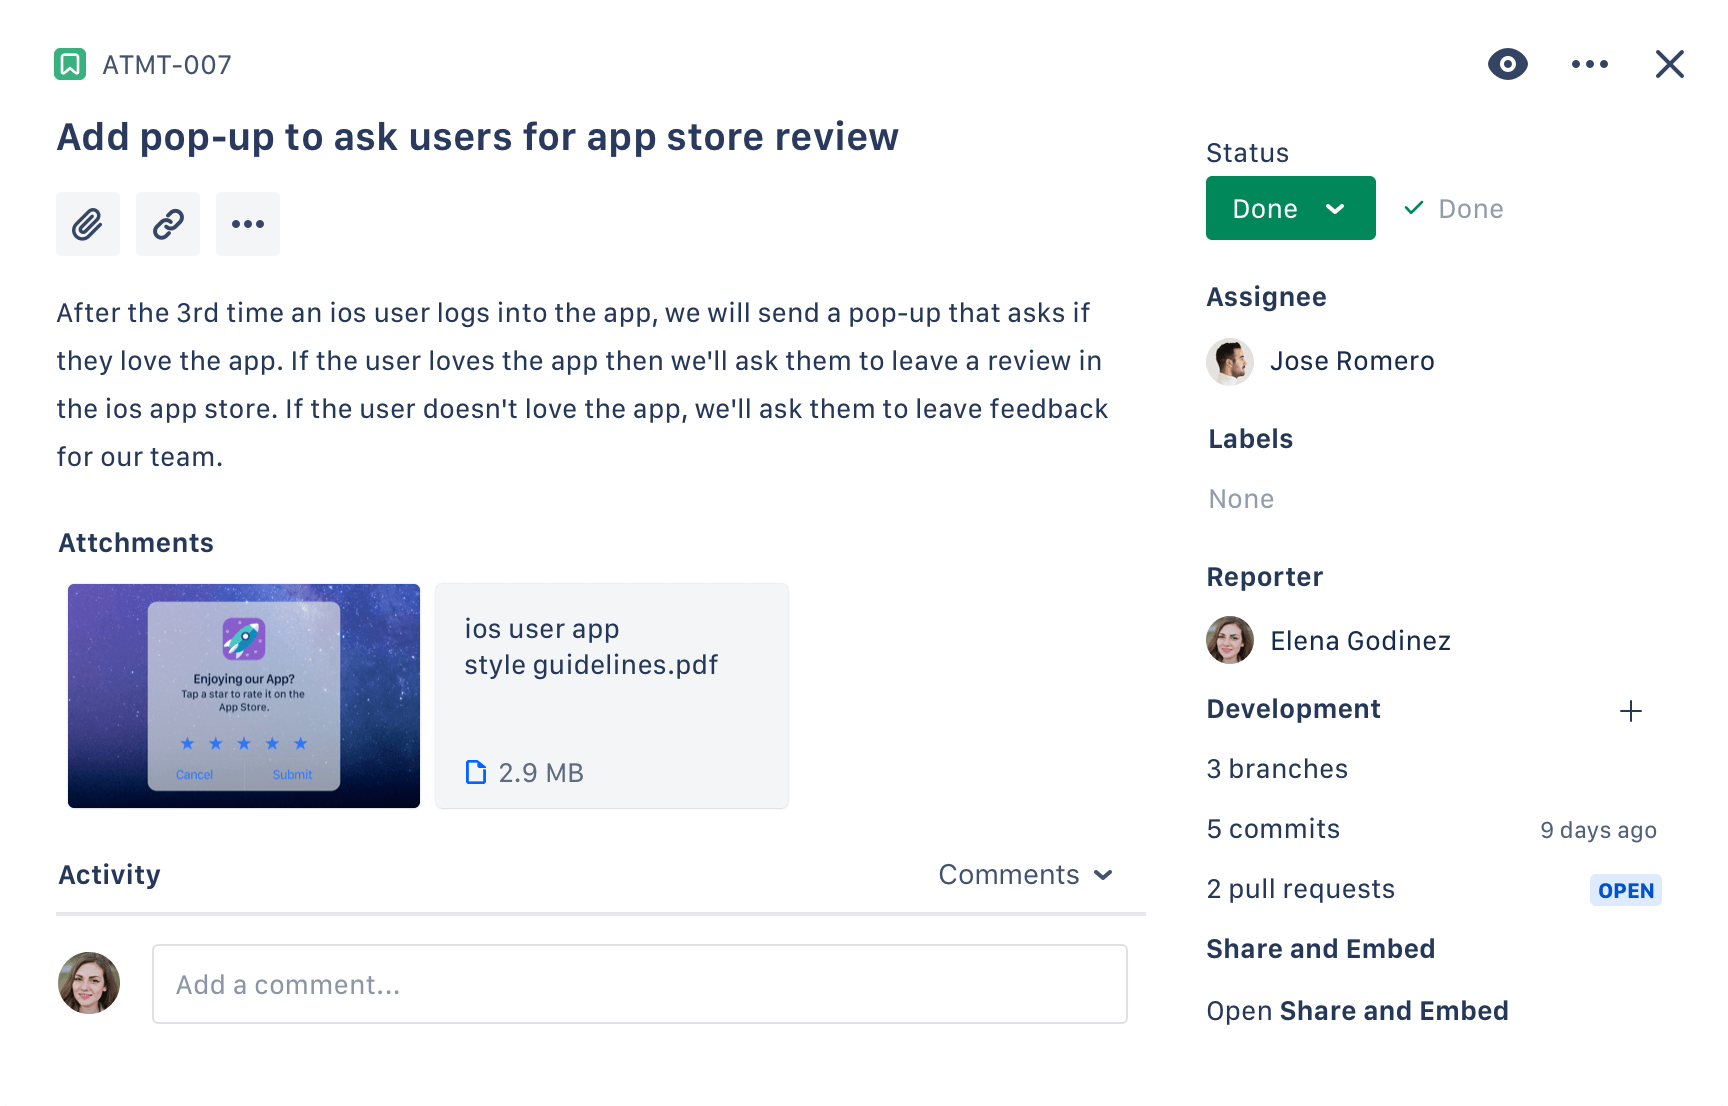Click the Add a comment field
Screen dimensions: 1728x1106
[639, 984]
